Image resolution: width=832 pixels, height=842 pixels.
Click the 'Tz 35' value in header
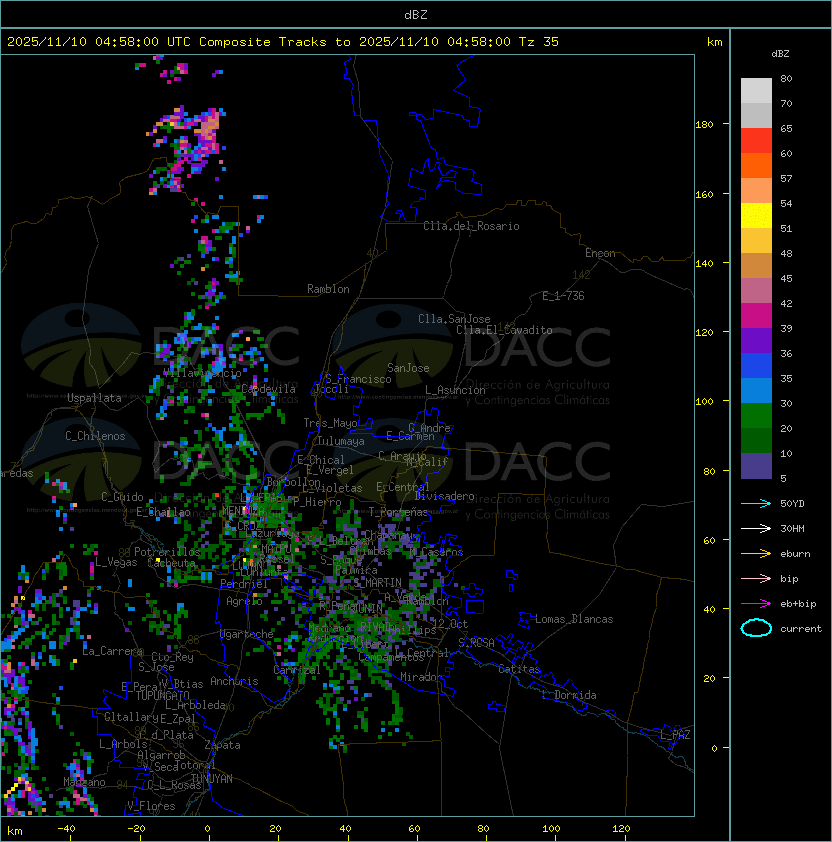[539, 42]
